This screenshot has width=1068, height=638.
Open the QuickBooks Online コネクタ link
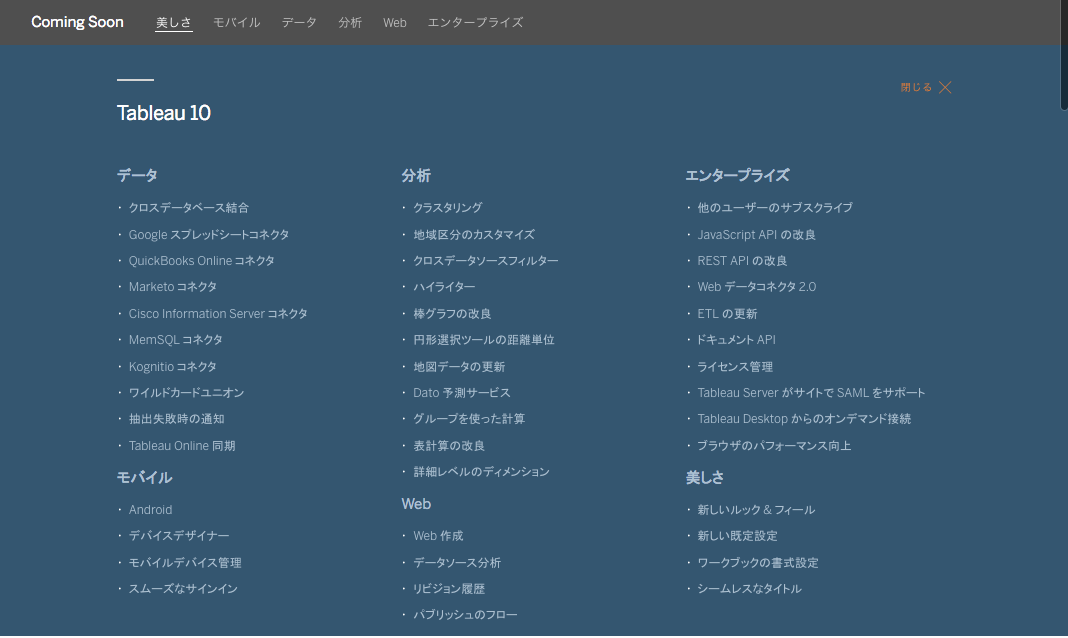(201, 260)
